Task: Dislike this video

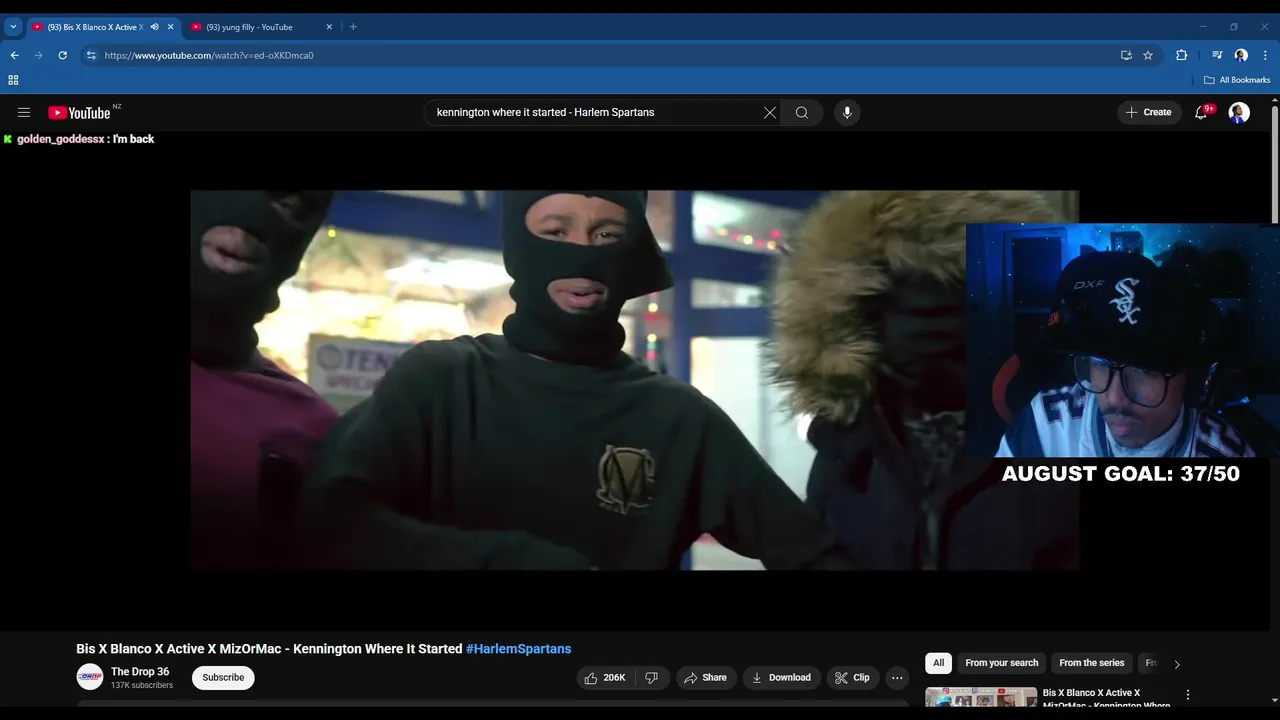Action: 652,678
